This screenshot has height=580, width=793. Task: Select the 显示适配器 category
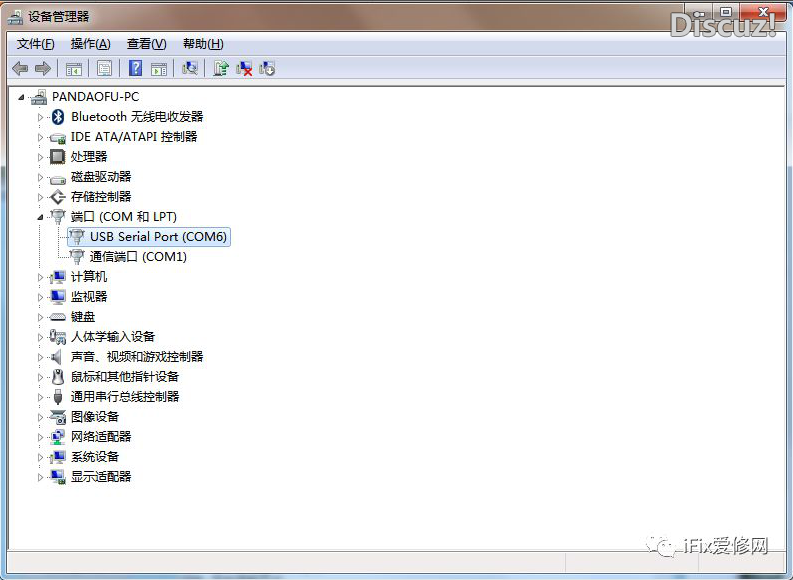click(x=101, y=477)
